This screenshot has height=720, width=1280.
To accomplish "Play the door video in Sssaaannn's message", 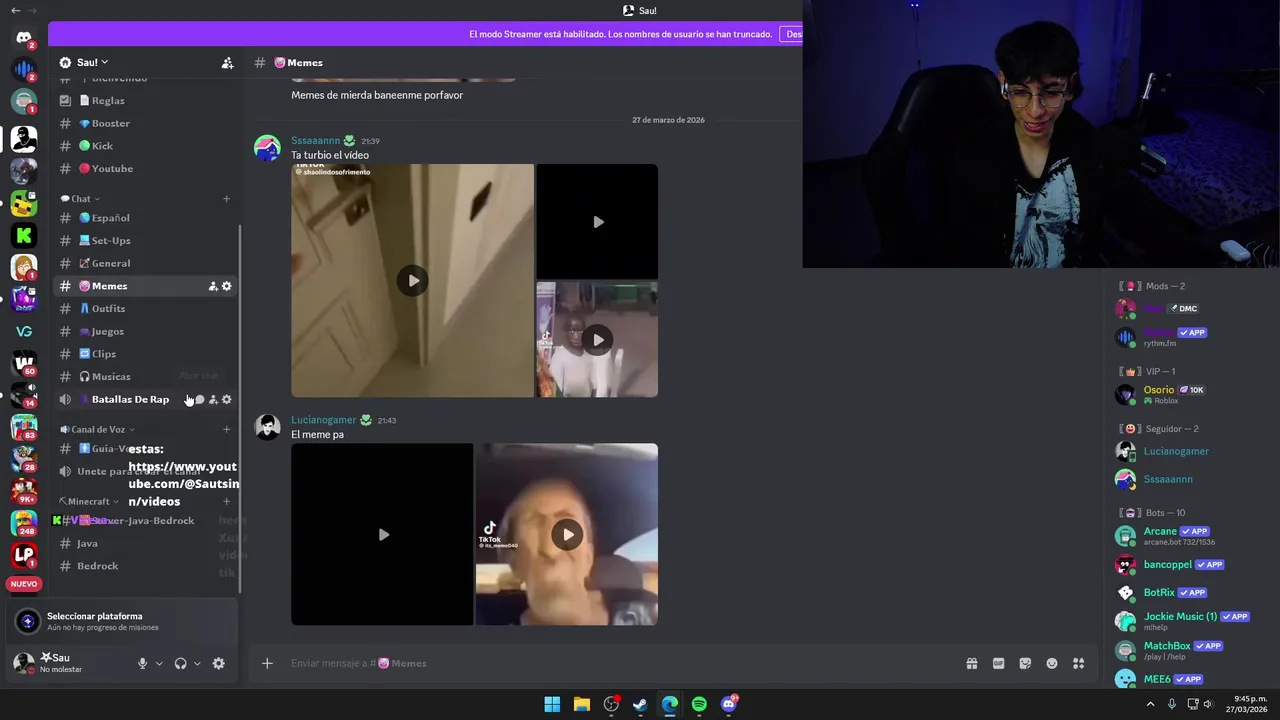I will click(x=413, y=281).
